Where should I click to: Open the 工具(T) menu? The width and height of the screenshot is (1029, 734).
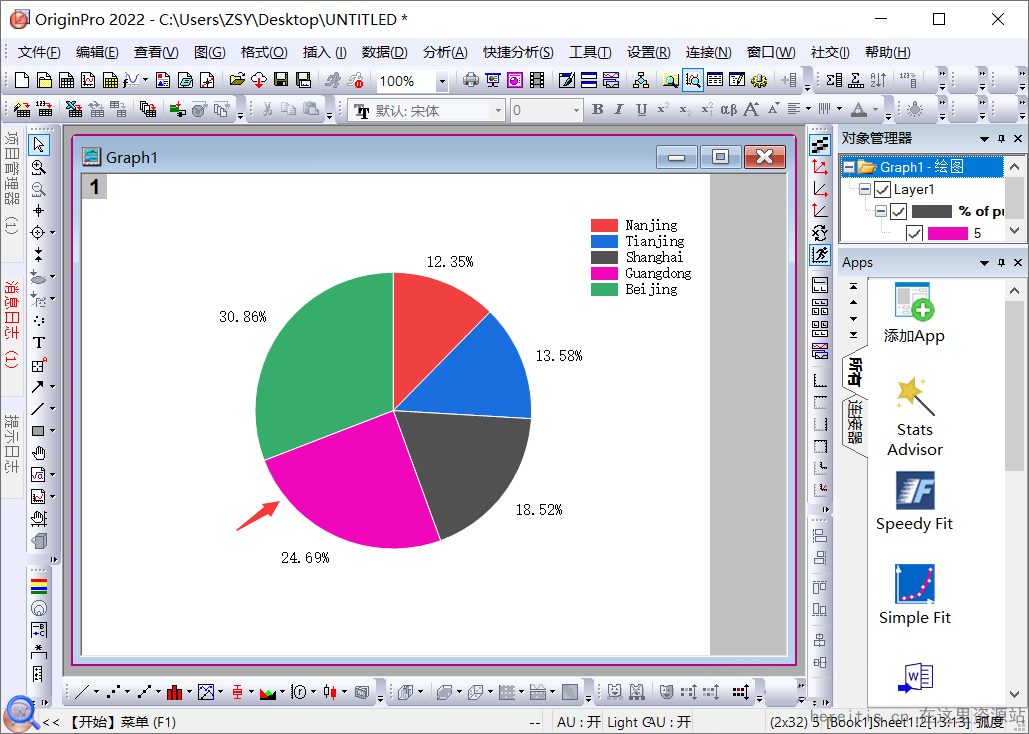pos(590,53)
